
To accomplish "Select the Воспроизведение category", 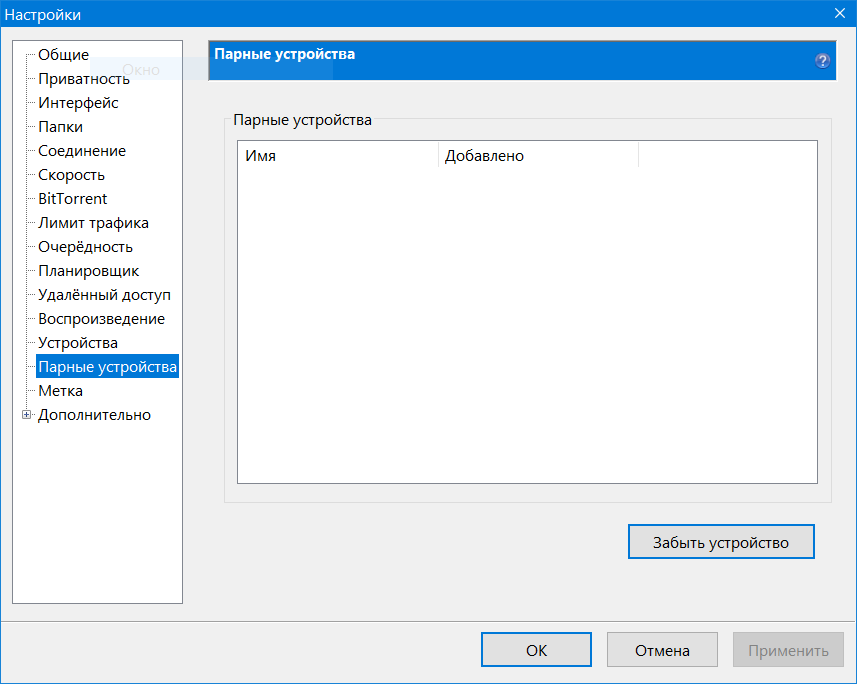I will coord(101,319).
